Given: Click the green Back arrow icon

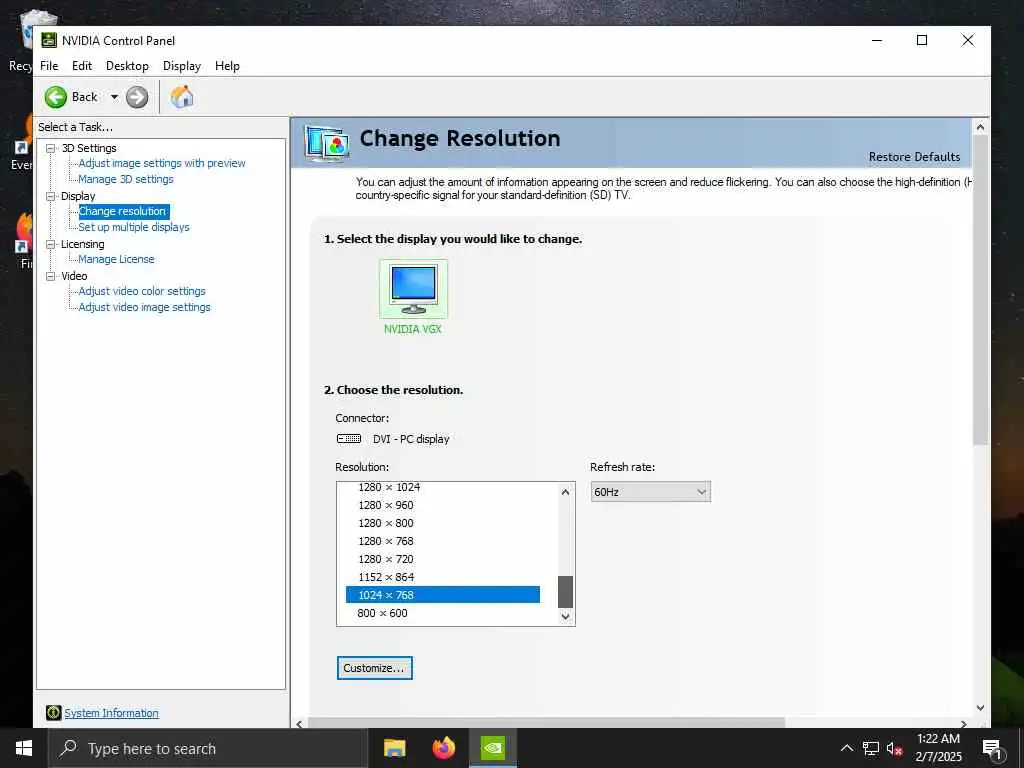Looking at the screenshot, I should point(56,97).
